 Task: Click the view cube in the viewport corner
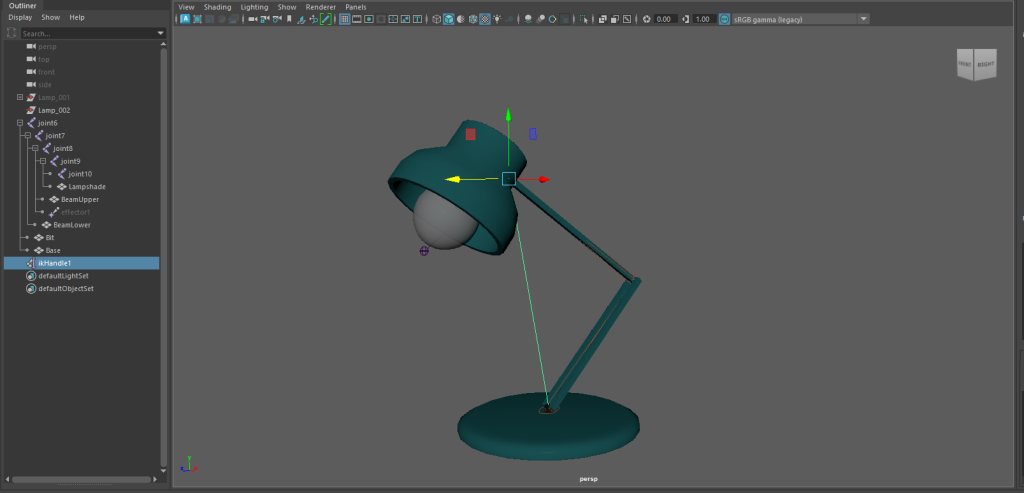coord(977,63)
